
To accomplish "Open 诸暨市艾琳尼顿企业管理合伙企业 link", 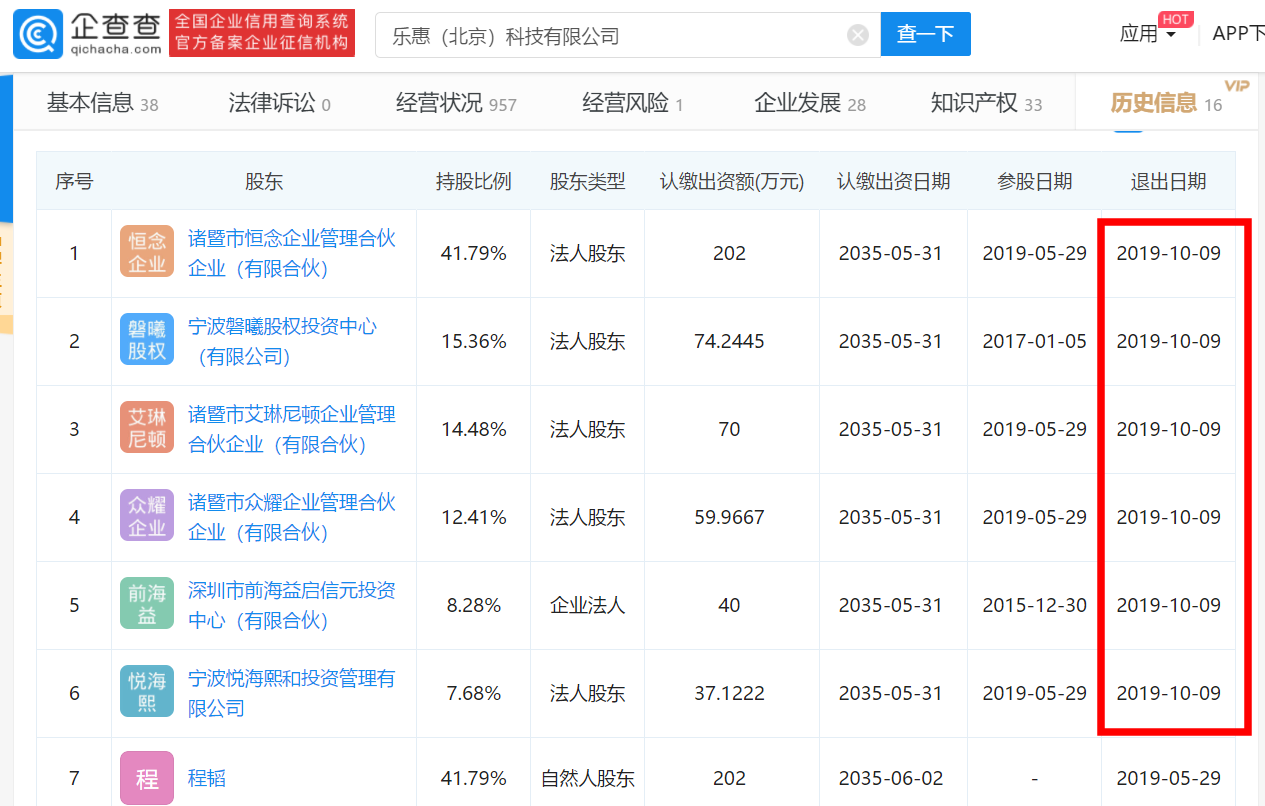I will pos(292,430).
